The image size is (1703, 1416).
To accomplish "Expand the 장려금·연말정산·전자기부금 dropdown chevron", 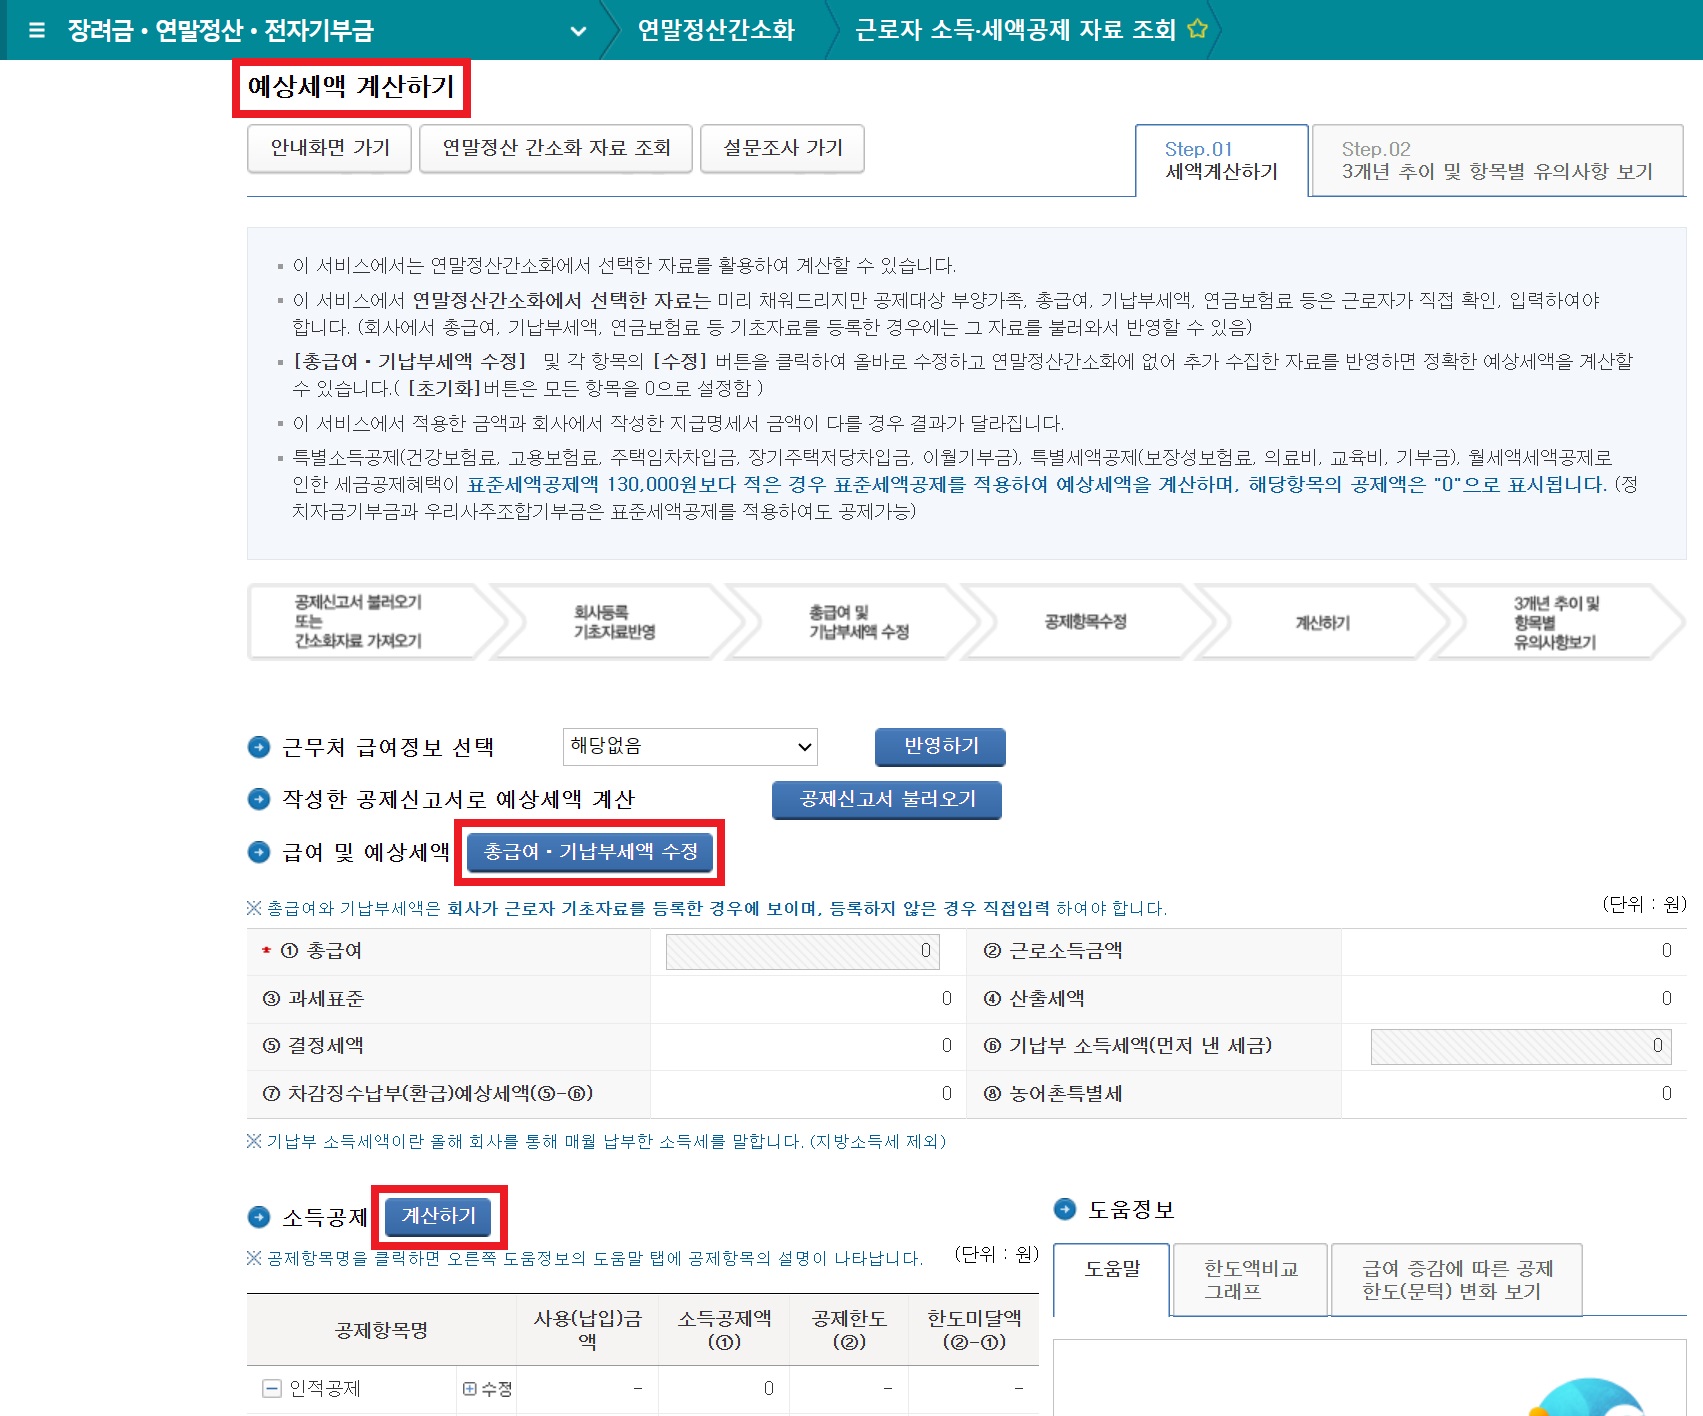I will tap(578, 31).
